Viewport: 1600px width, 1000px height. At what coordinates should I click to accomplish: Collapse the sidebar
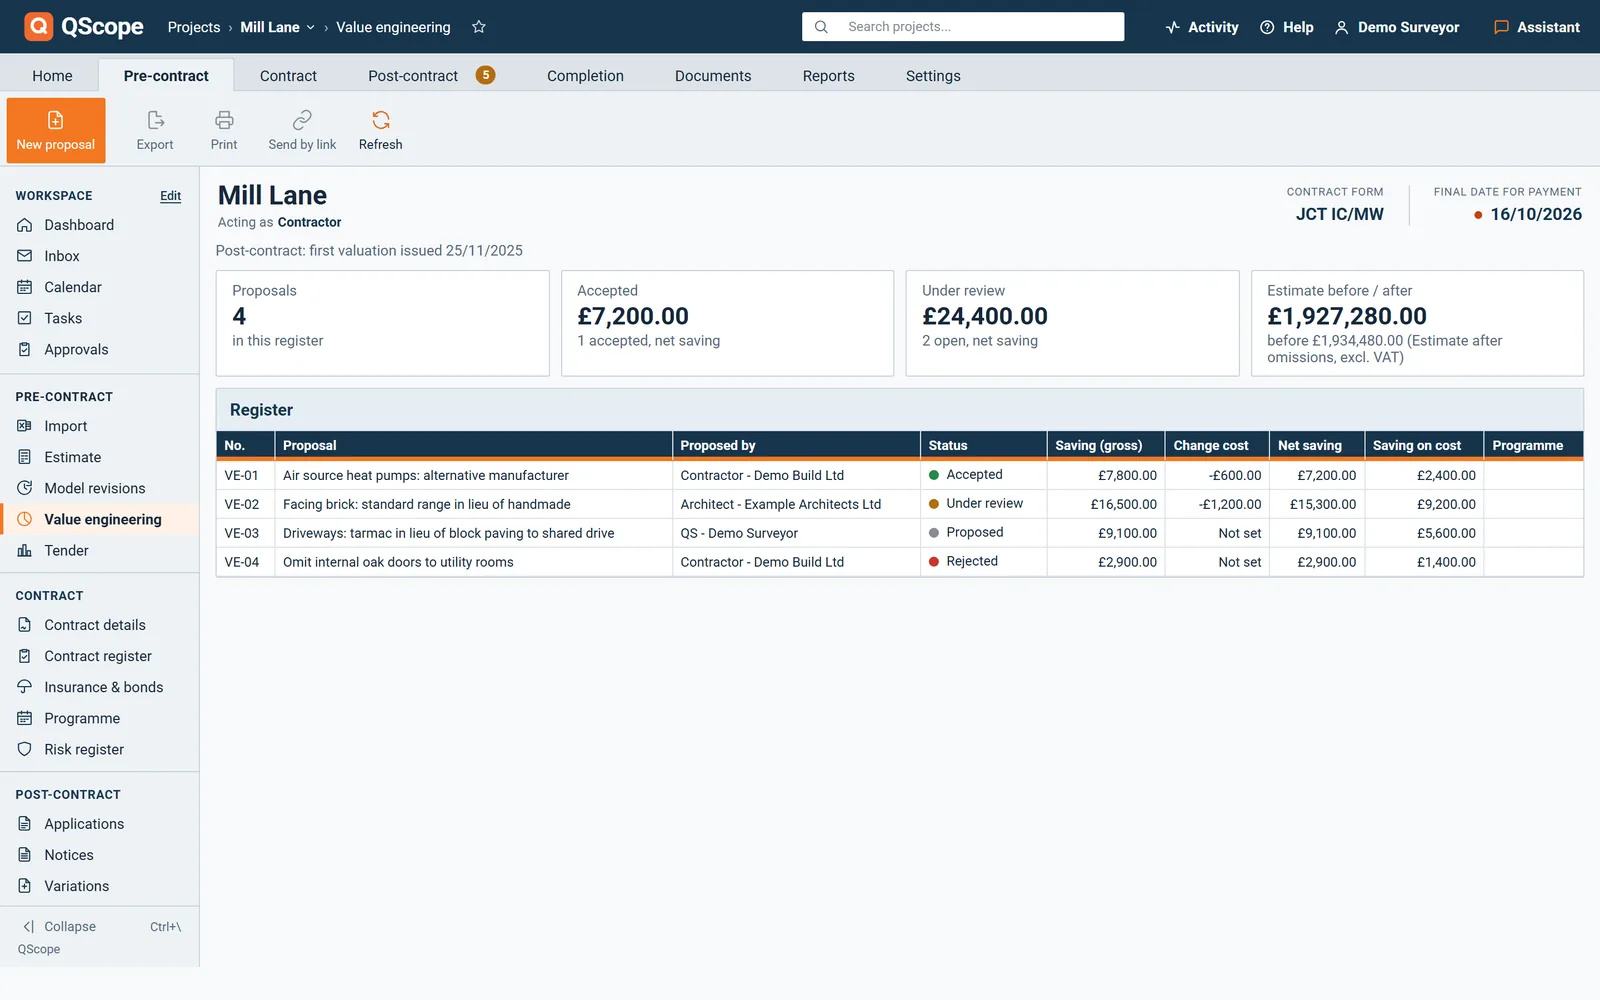coord(100,927)
